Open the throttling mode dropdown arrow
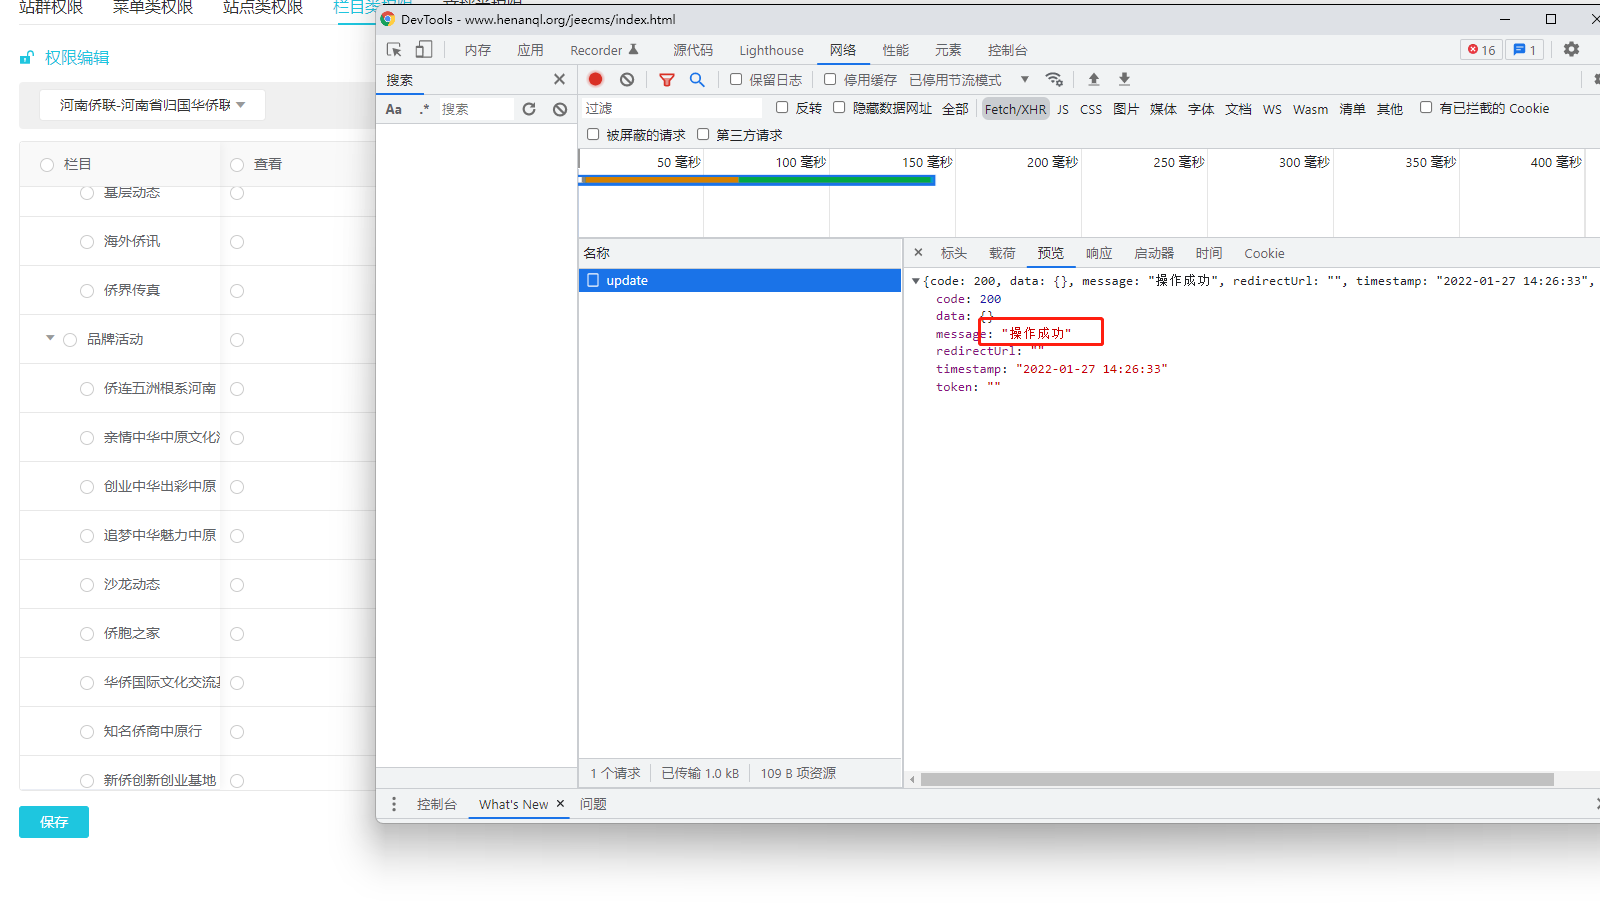1600x916 pixels. pos(1024,79)
